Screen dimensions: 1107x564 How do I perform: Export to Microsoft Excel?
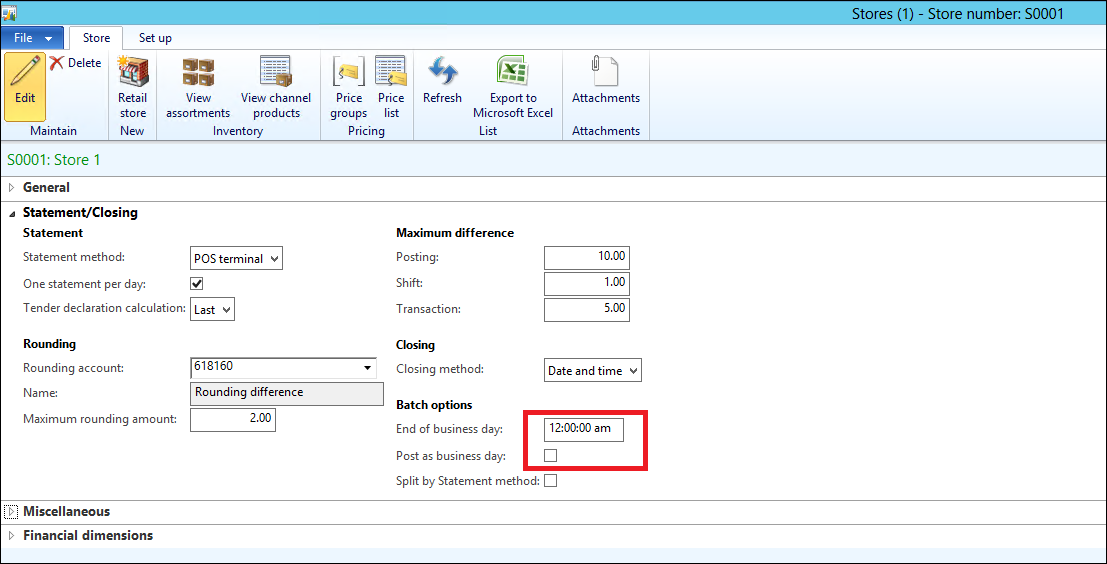513,87
